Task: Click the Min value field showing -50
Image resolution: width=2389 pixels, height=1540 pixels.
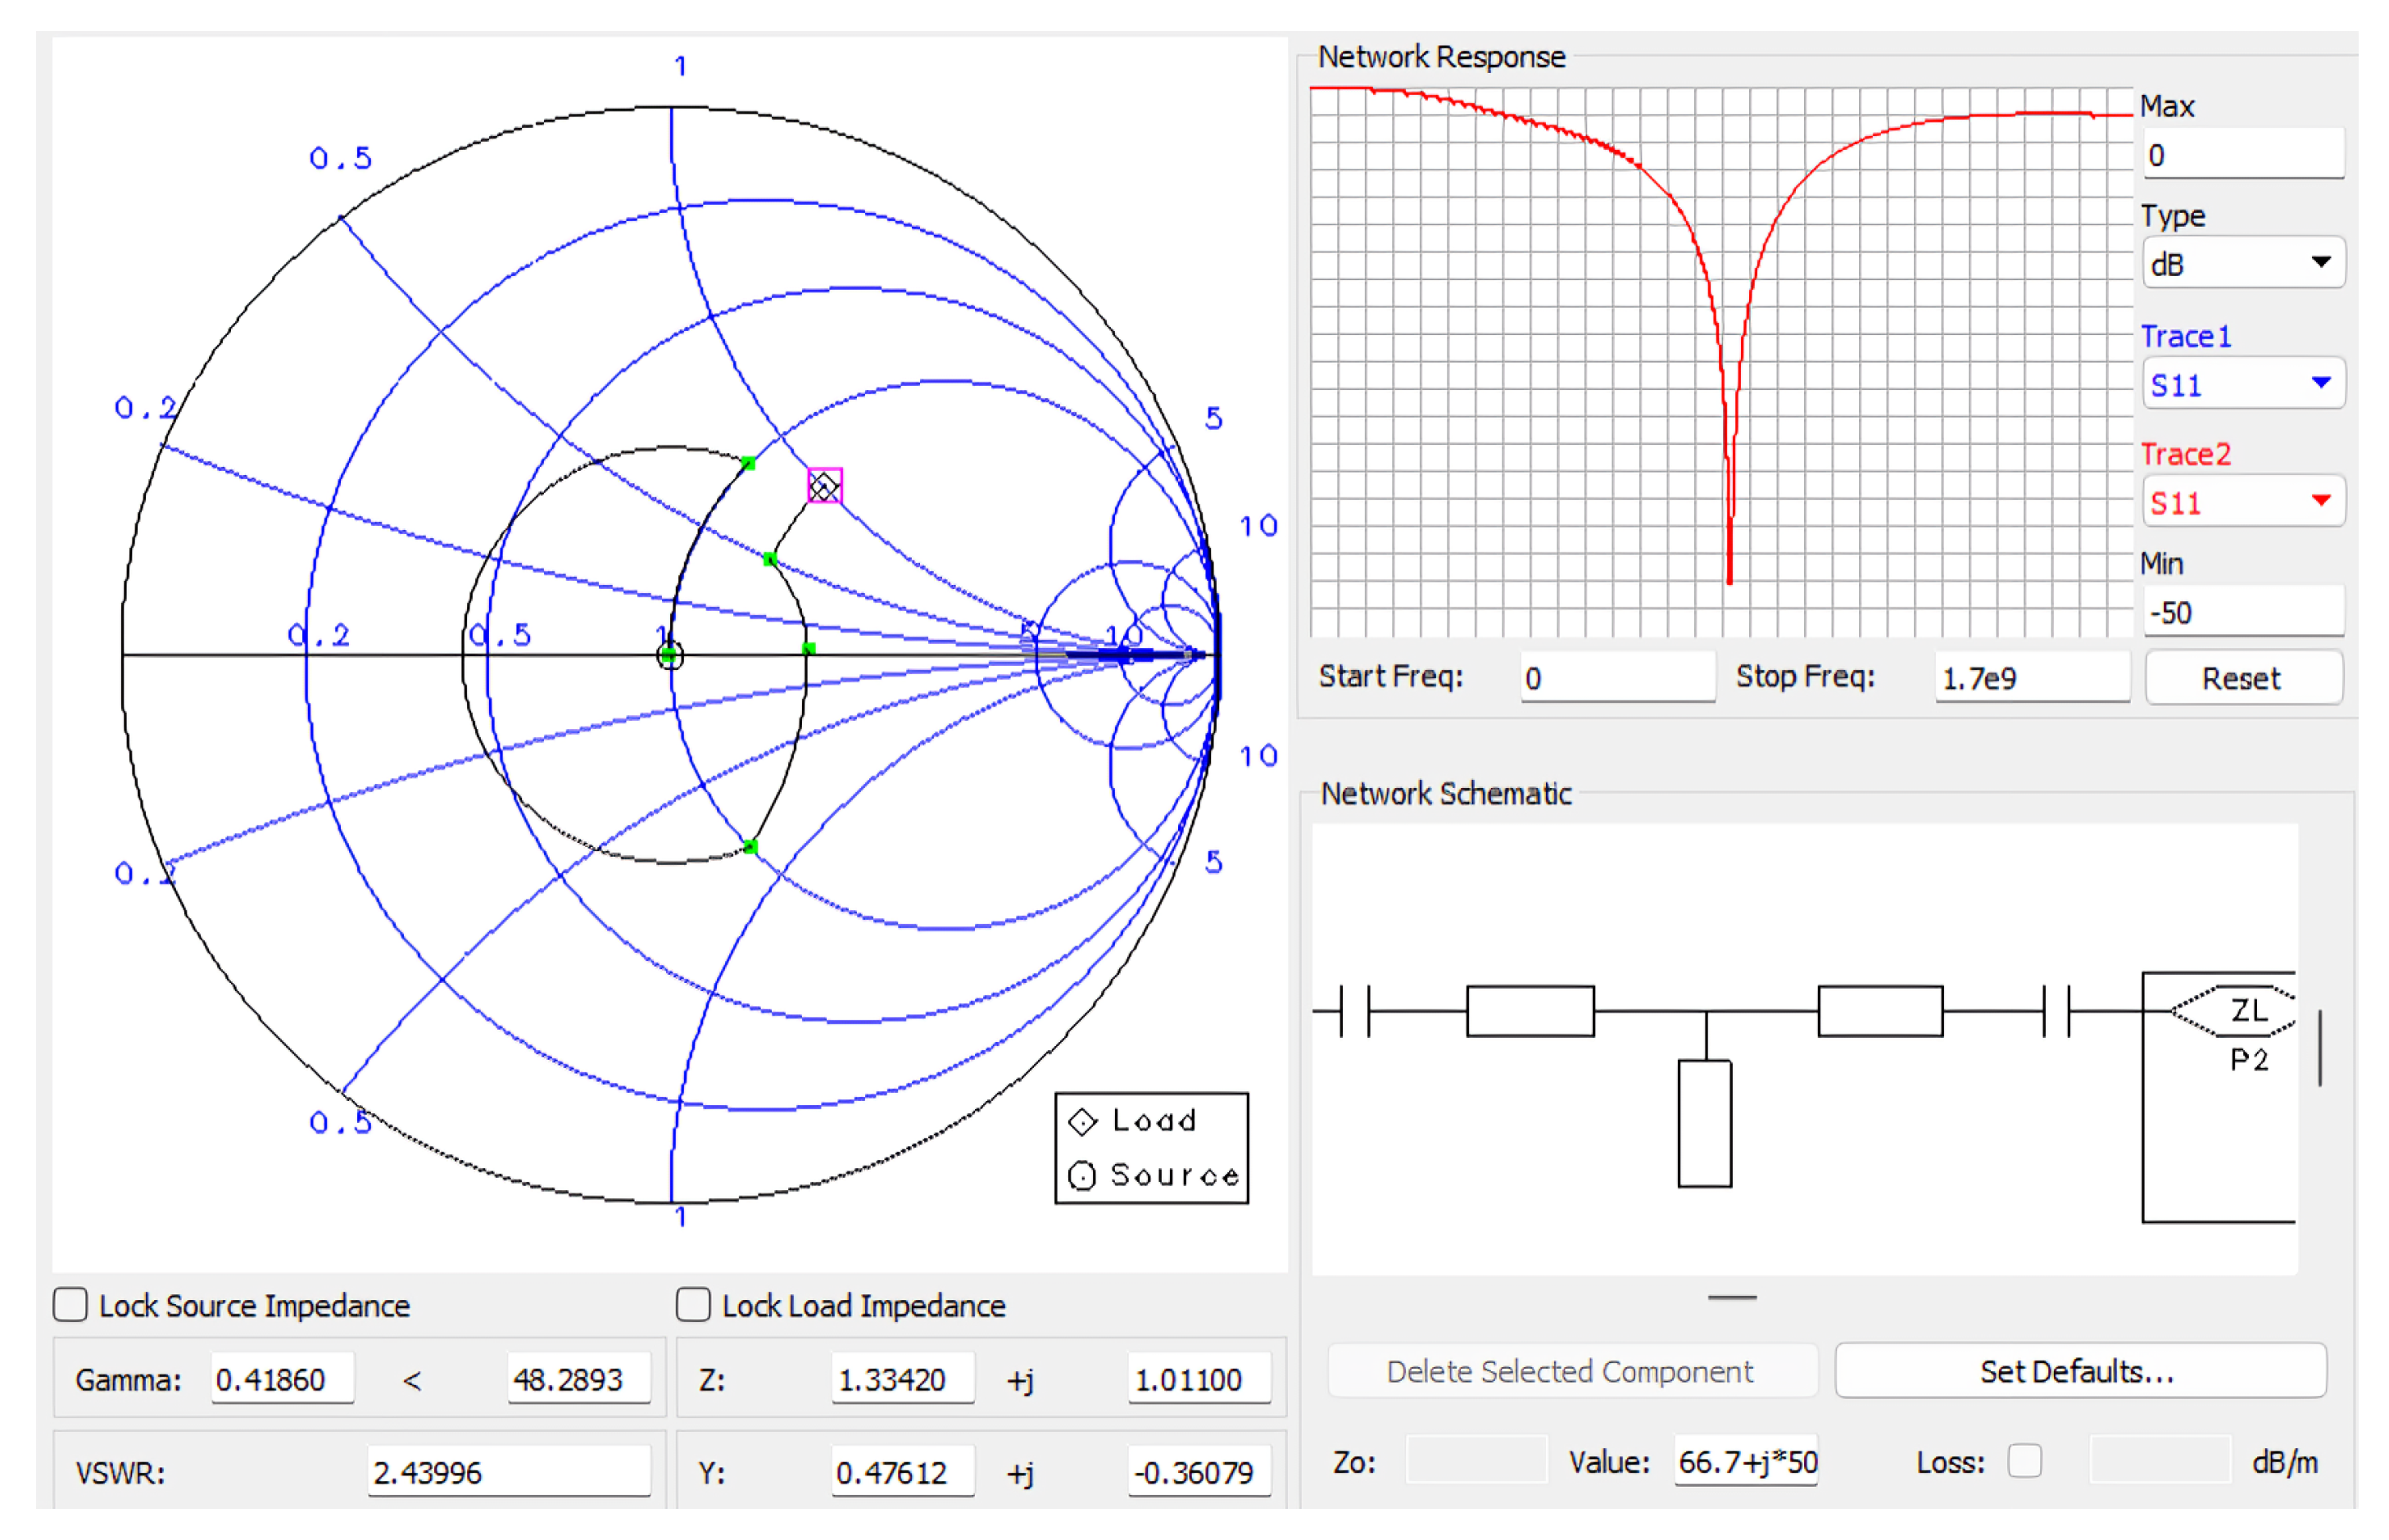Action: pyautogui.click(x=2243, y=611)
